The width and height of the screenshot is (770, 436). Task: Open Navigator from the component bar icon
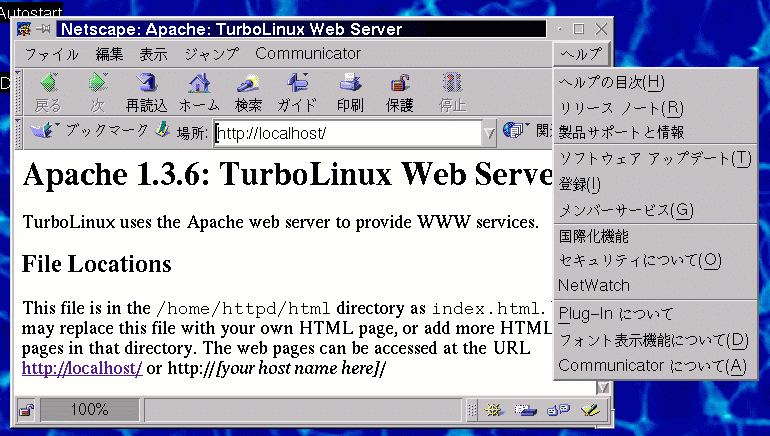pos(494,409)
